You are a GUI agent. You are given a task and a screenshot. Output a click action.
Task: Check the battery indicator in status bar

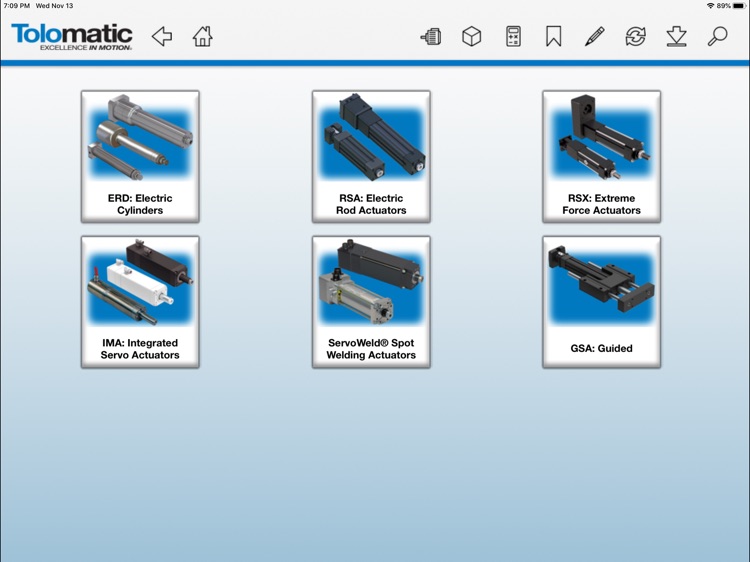coord(739,6)
